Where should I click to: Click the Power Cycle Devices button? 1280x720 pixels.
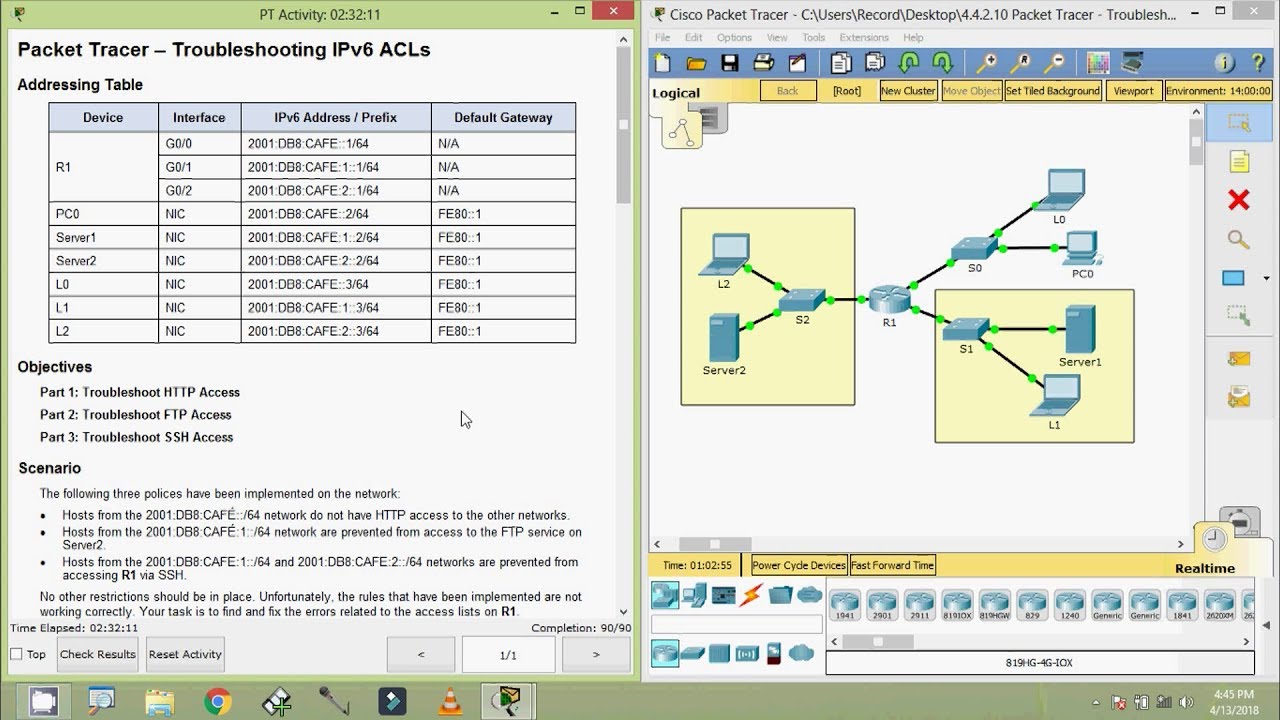tap(799, 565)
